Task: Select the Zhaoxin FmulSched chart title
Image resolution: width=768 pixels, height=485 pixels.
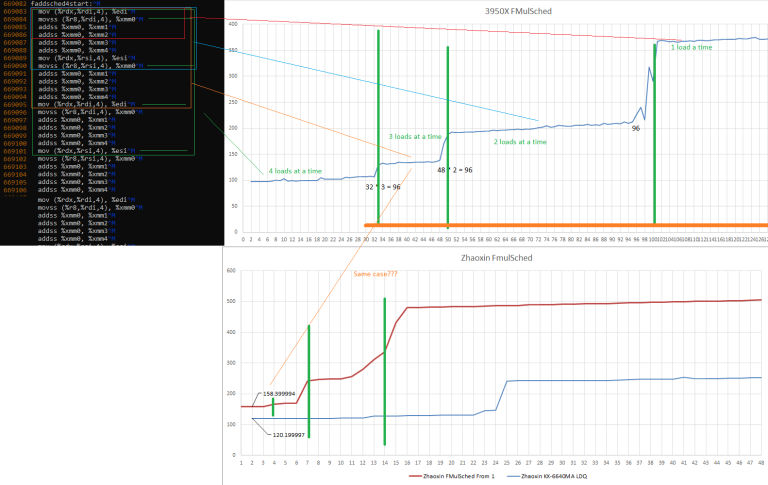Action: tap(496, 258)
